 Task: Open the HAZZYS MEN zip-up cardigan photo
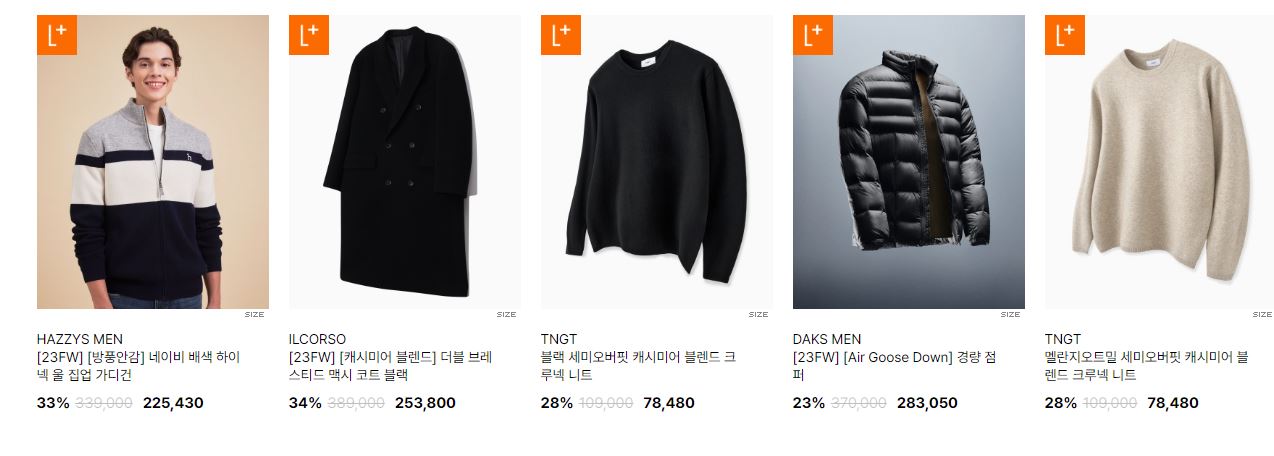coord(153,162)
